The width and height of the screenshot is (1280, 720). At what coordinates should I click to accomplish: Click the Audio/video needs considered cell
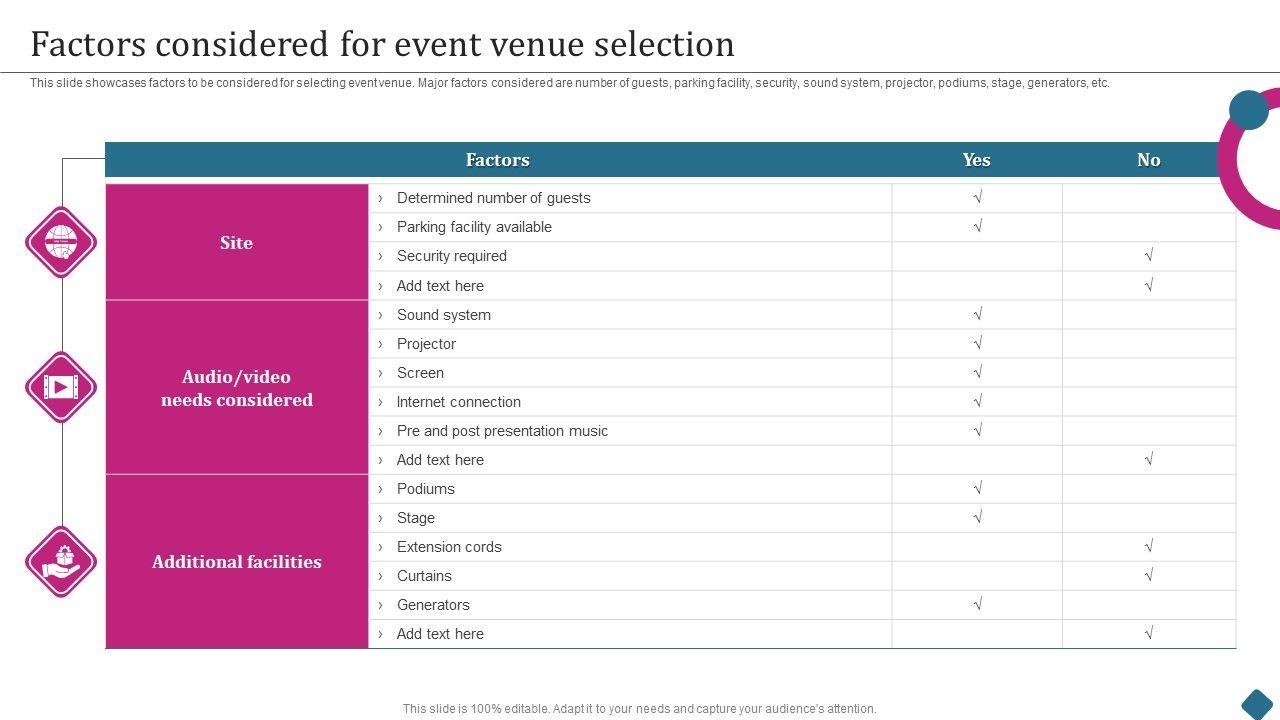(237, 388)
